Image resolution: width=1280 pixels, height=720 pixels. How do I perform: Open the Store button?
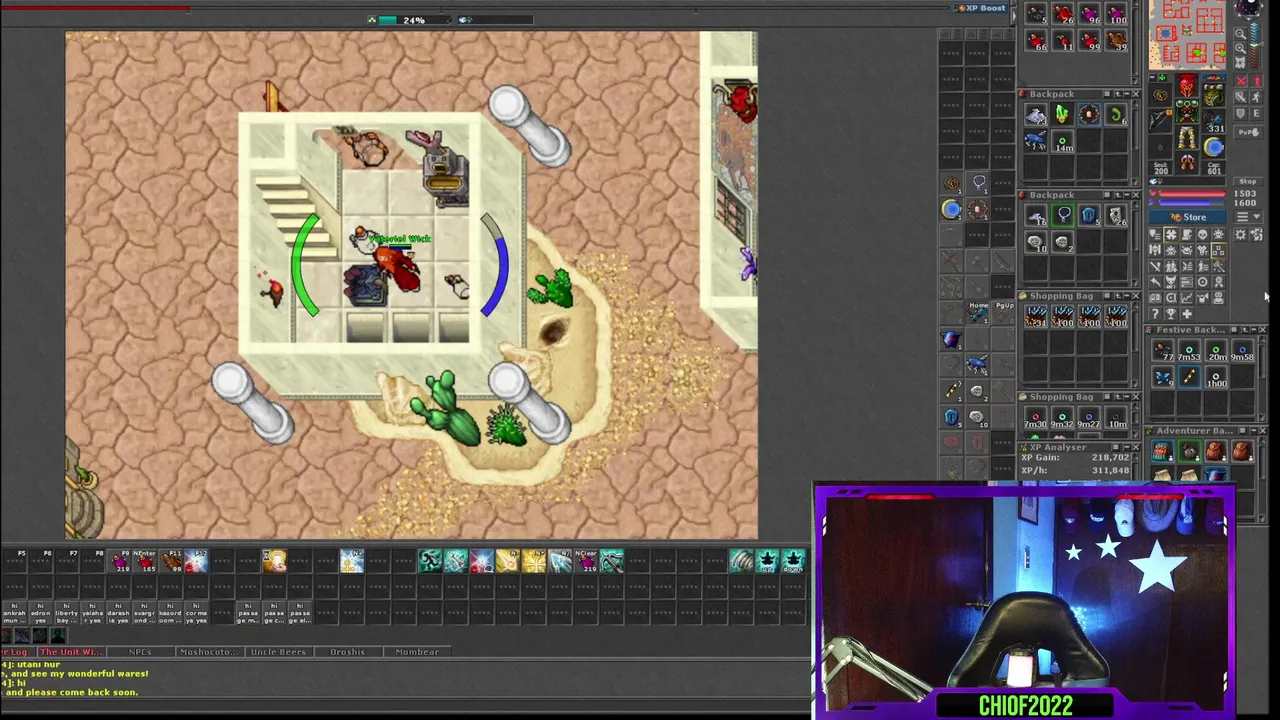click(x=1187, y=217)
